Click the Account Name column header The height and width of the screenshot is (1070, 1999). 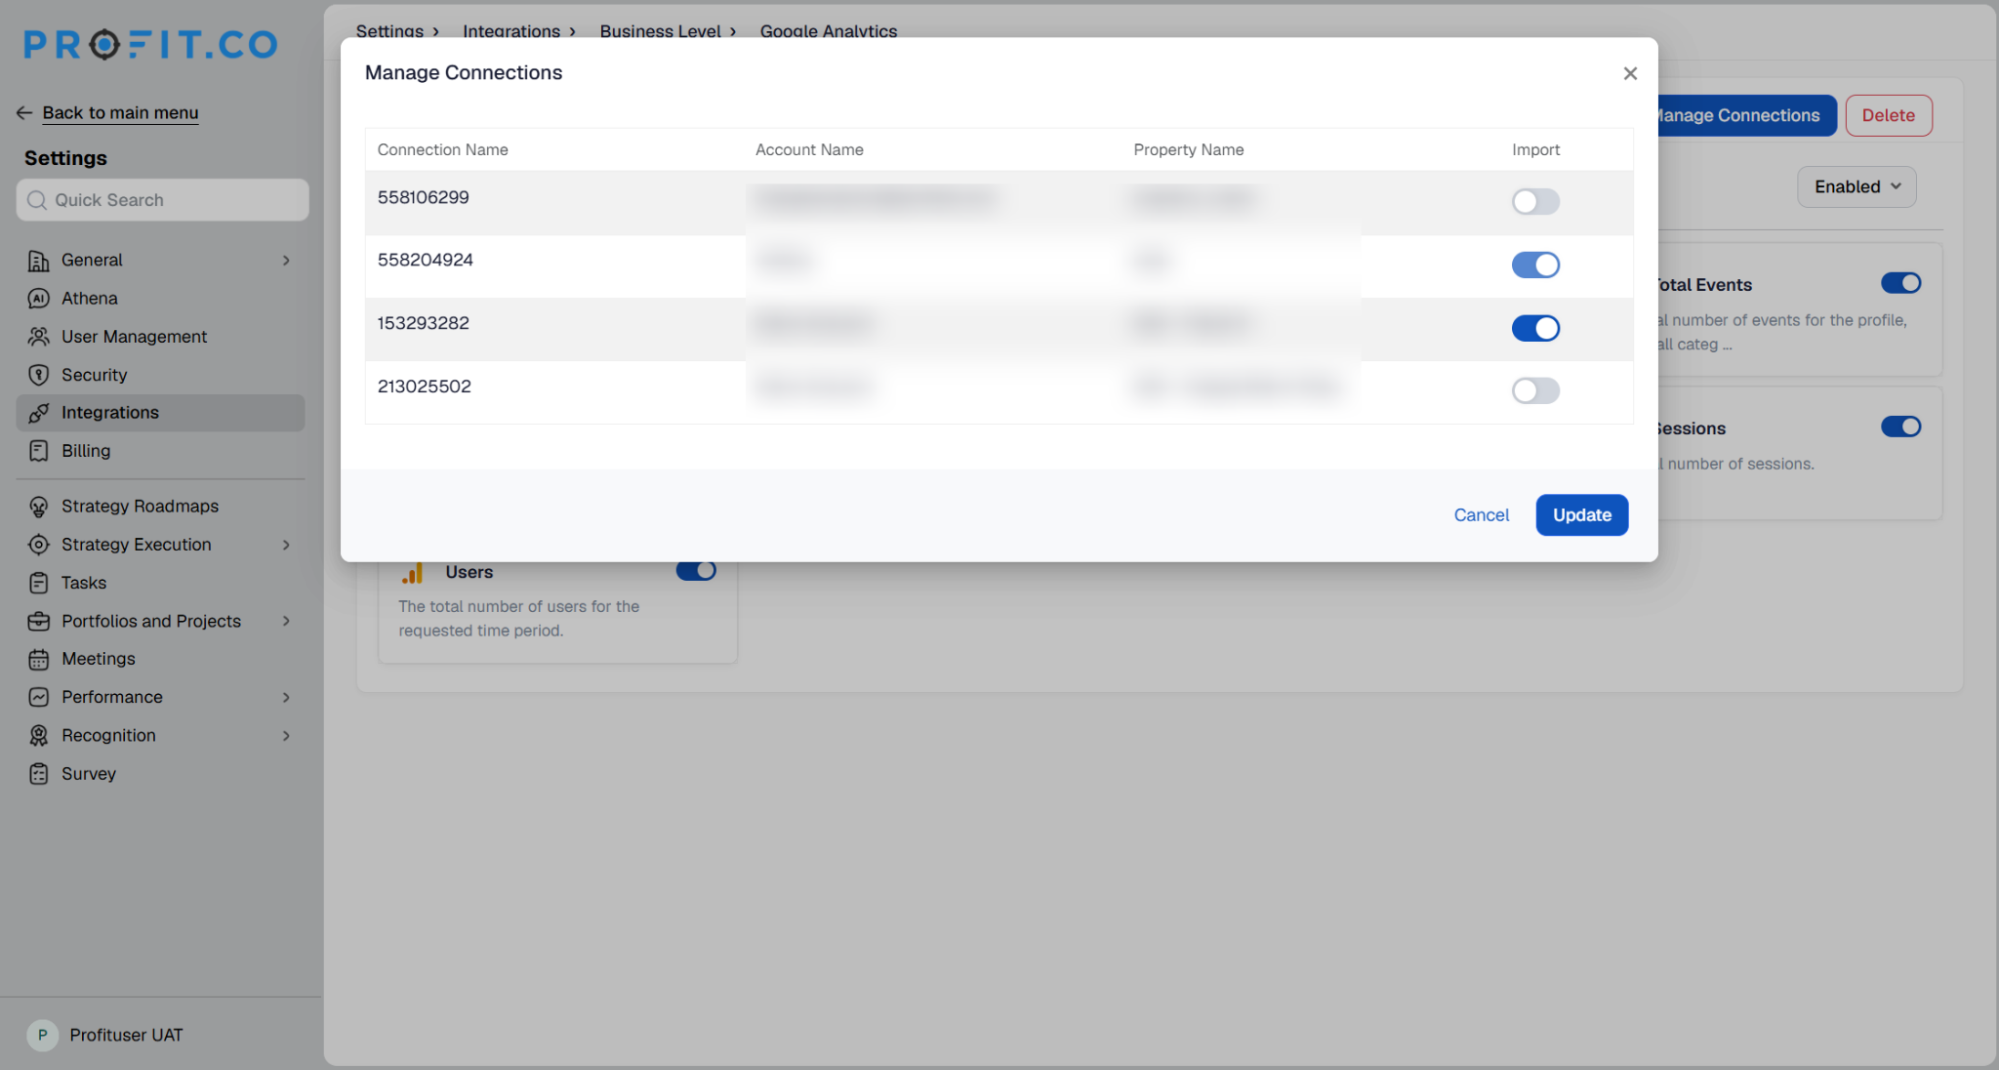pyautogui.click(x=809, y=149)
